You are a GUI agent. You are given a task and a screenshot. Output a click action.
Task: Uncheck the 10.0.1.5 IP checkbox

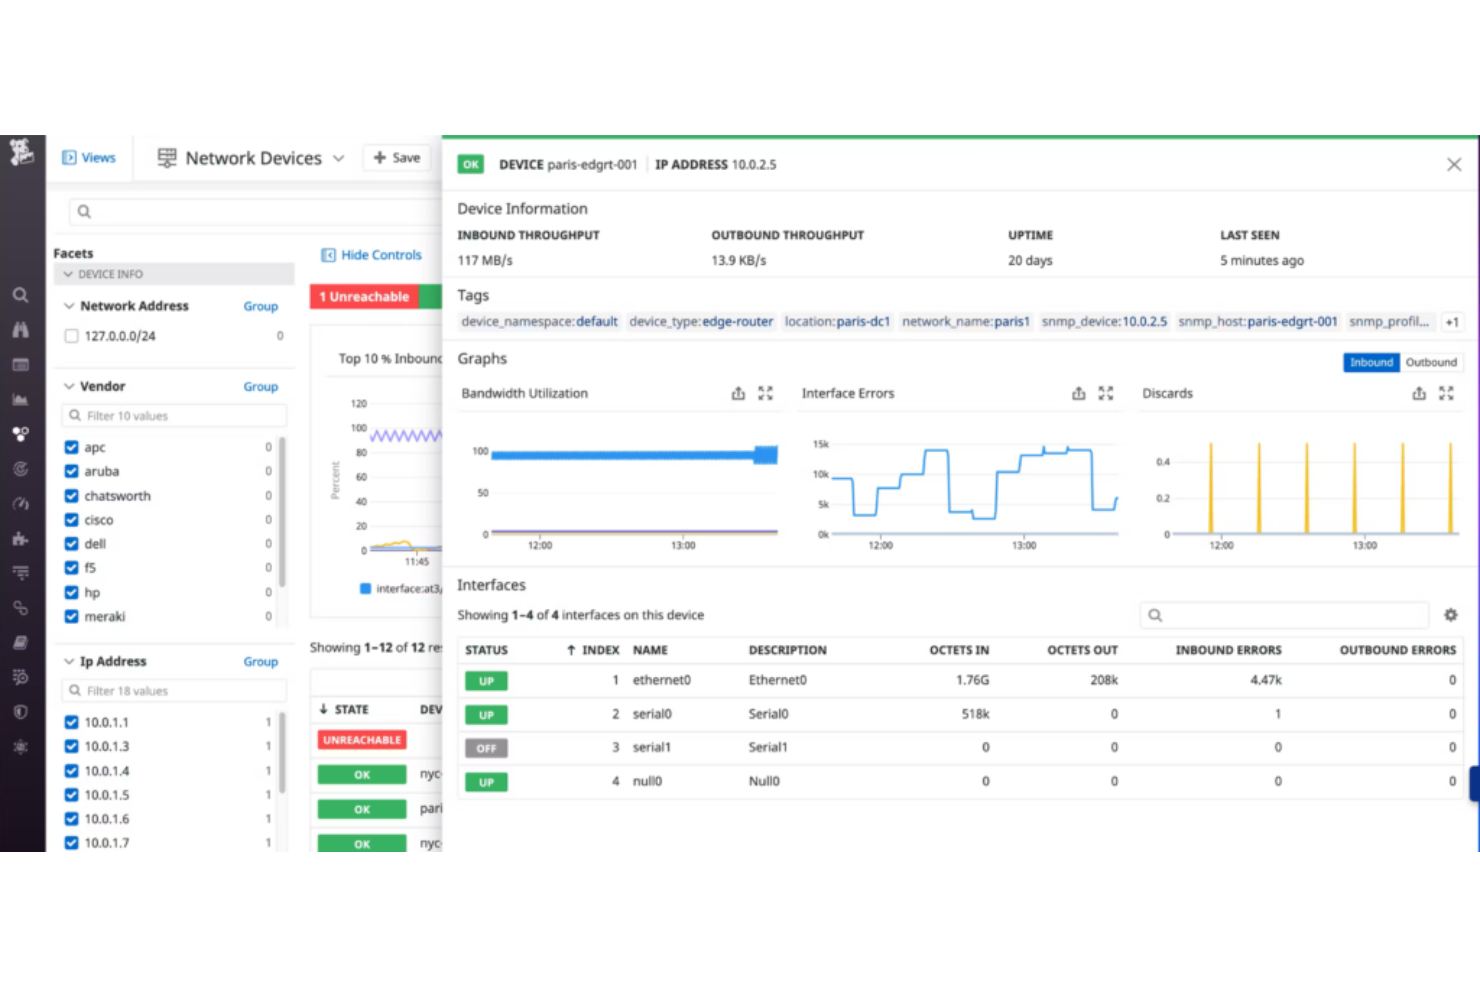pyautogui.click(x=71, y=795)
